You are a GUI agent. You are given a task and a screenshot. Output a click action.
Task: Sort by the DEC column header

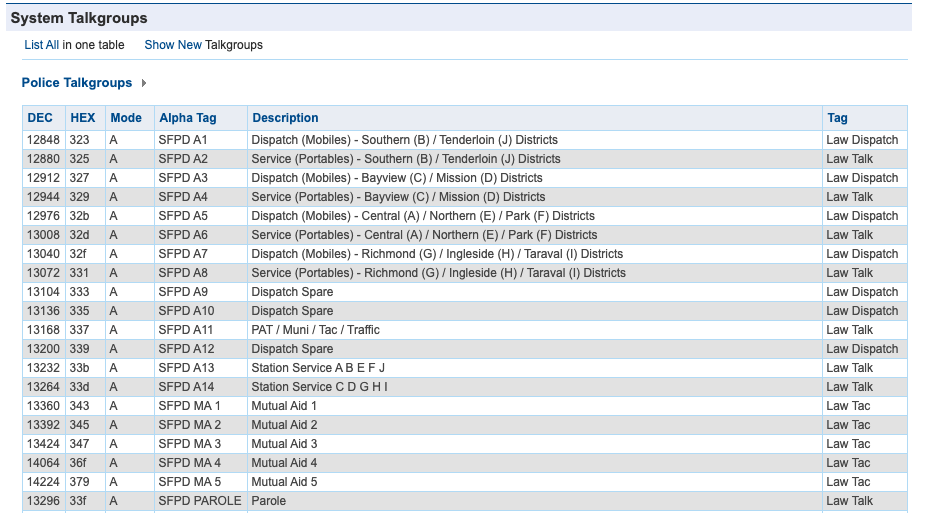click(x=40, y=117)
